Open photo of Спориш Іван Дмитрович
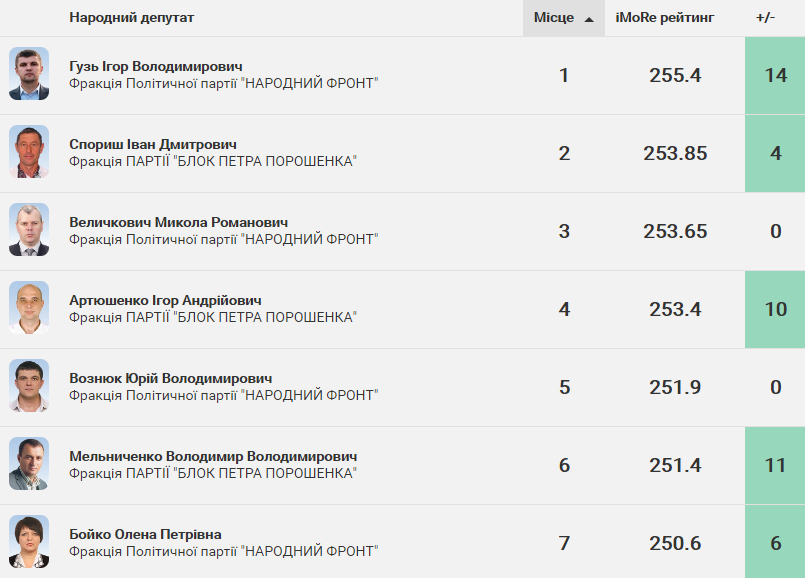This screenshot has width=805, height=578. pos(29,151)
